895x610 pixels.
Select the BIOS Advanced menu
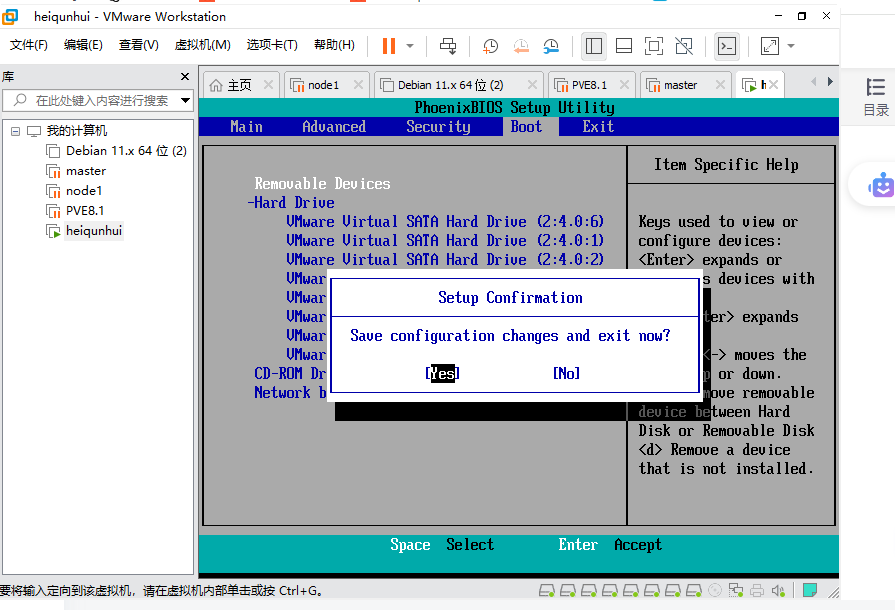tap(334, 127)
